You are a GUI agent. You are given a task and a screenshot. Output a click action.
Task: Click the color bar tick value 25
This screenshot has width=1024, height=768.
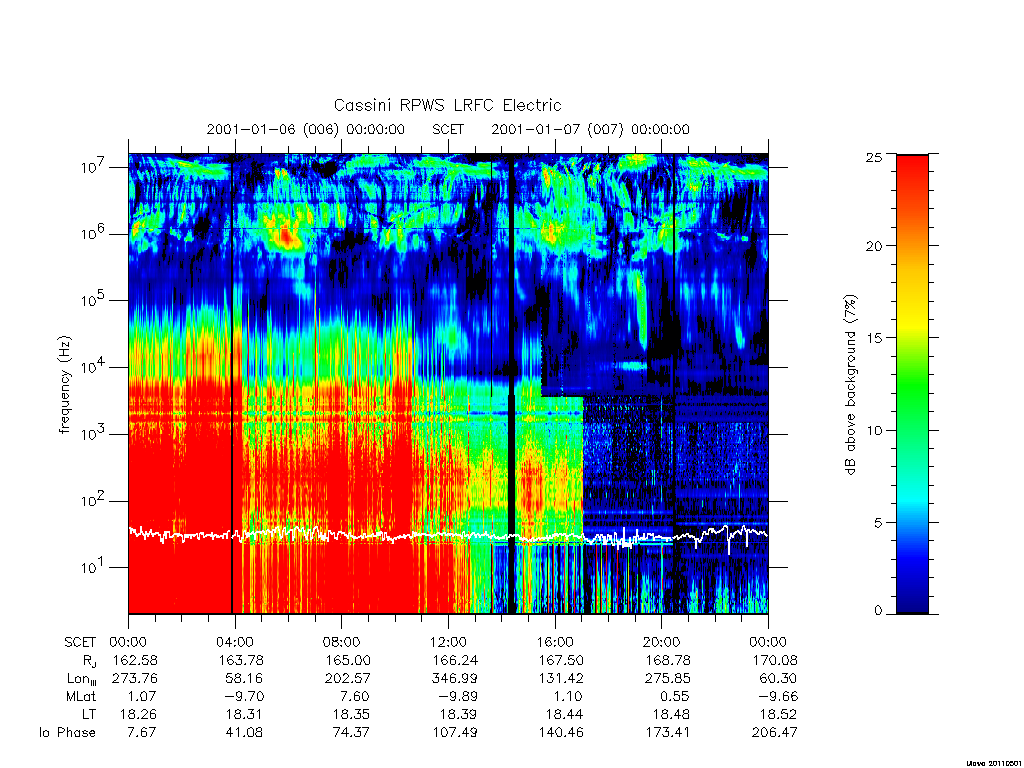coord(874,157)
